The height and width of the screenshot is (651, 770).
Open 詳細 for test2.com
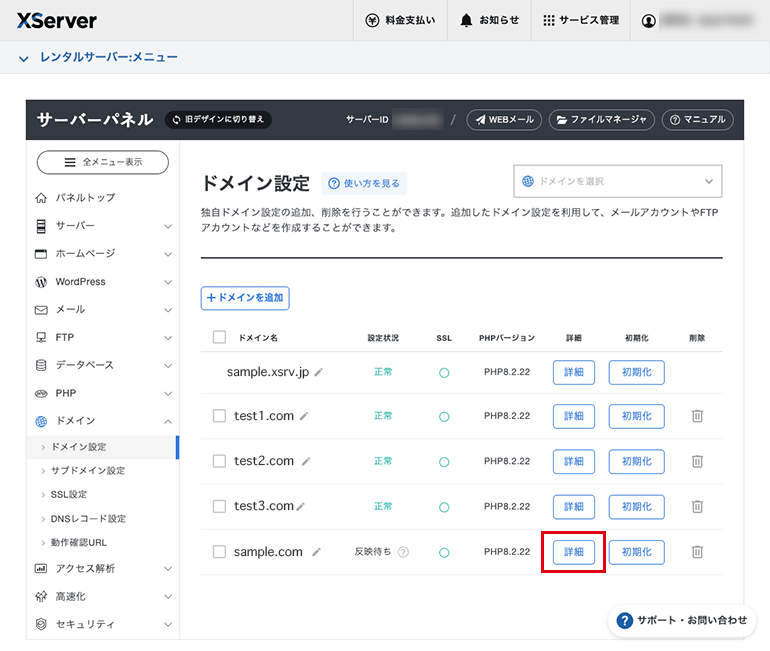574,461
